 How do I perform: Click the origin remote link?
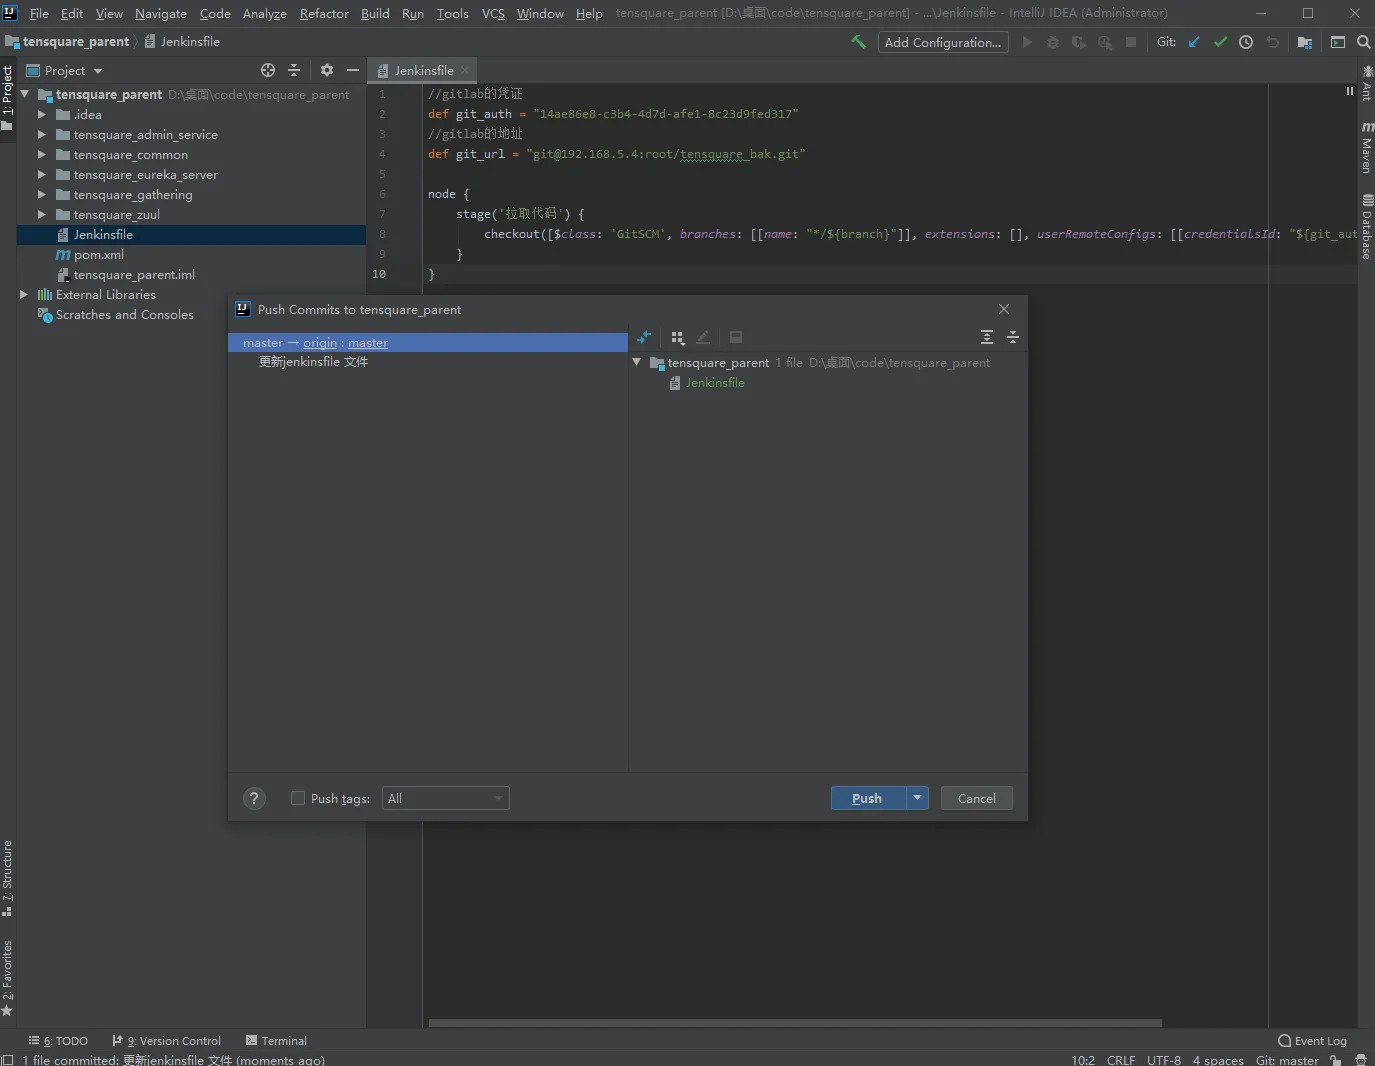(x=320, y=343)
